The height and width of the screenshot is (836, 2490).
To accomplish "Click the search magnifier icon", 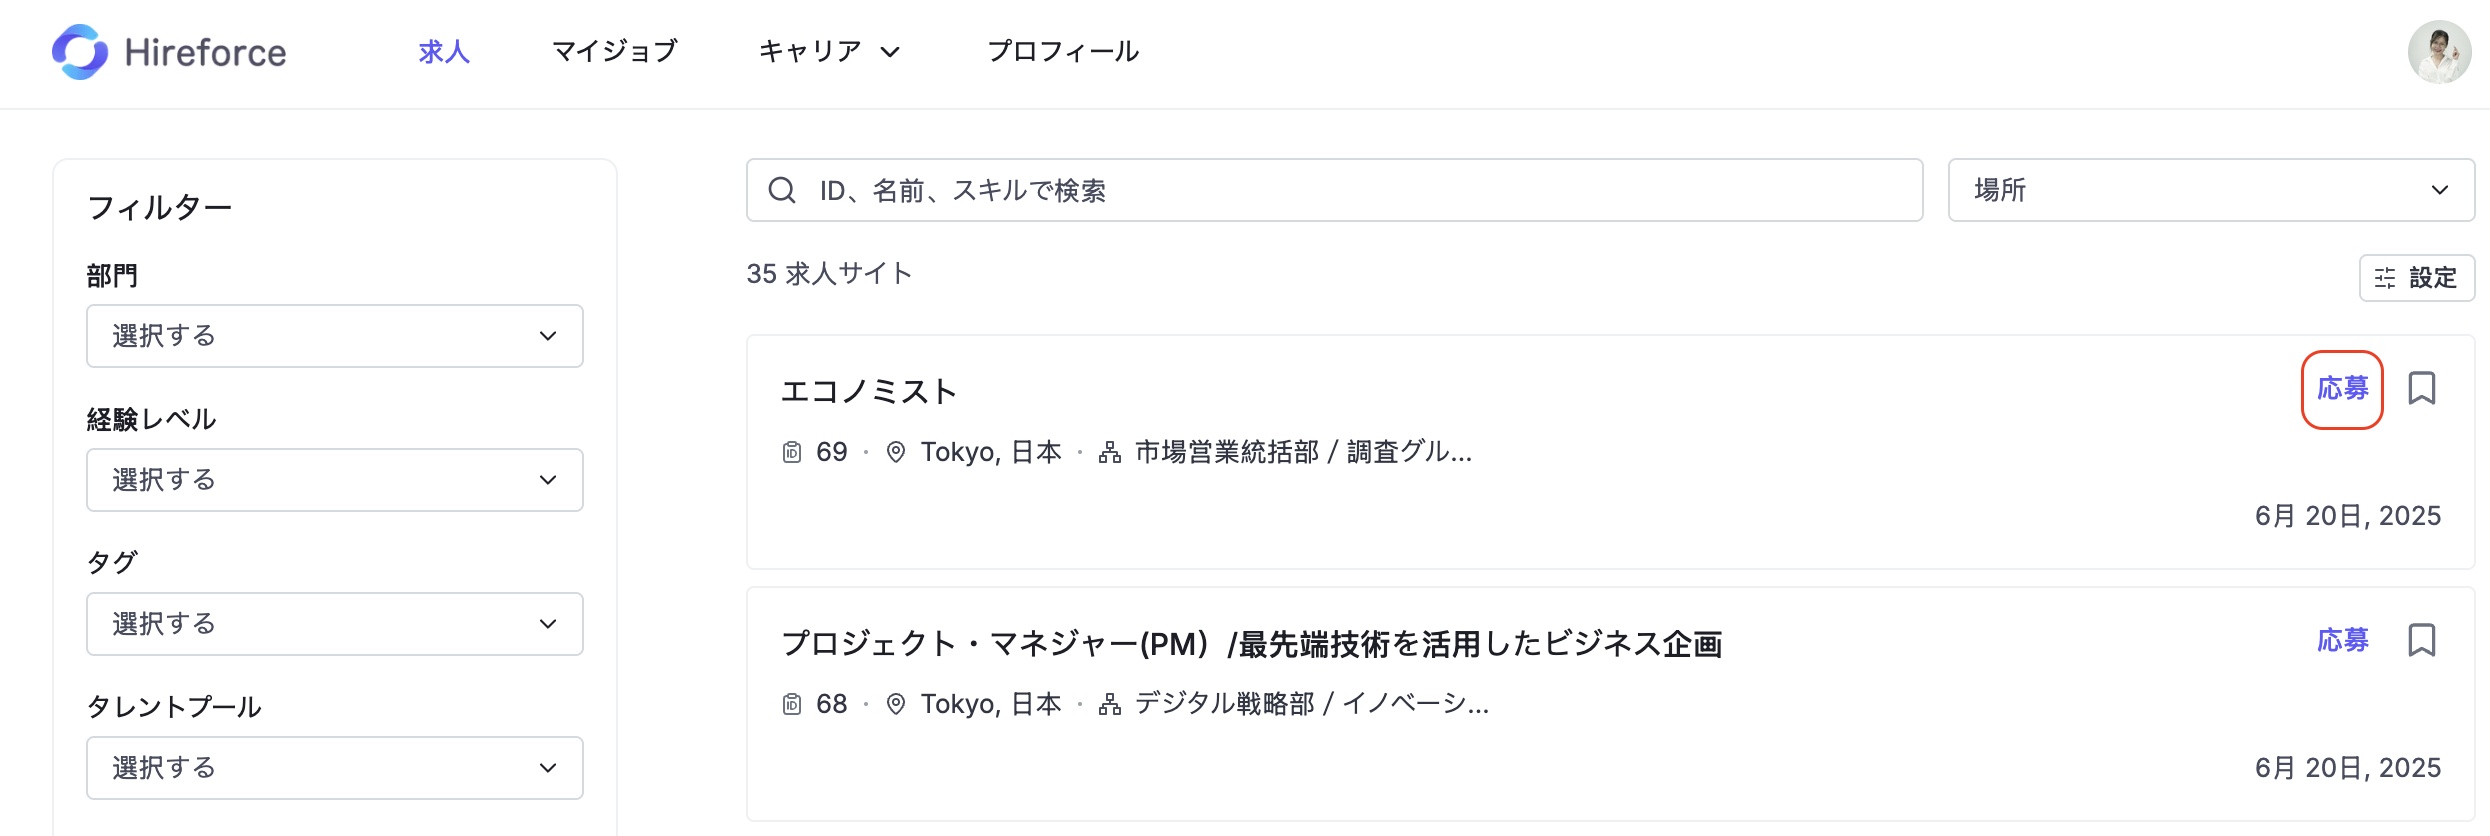I will coord(782,190).
